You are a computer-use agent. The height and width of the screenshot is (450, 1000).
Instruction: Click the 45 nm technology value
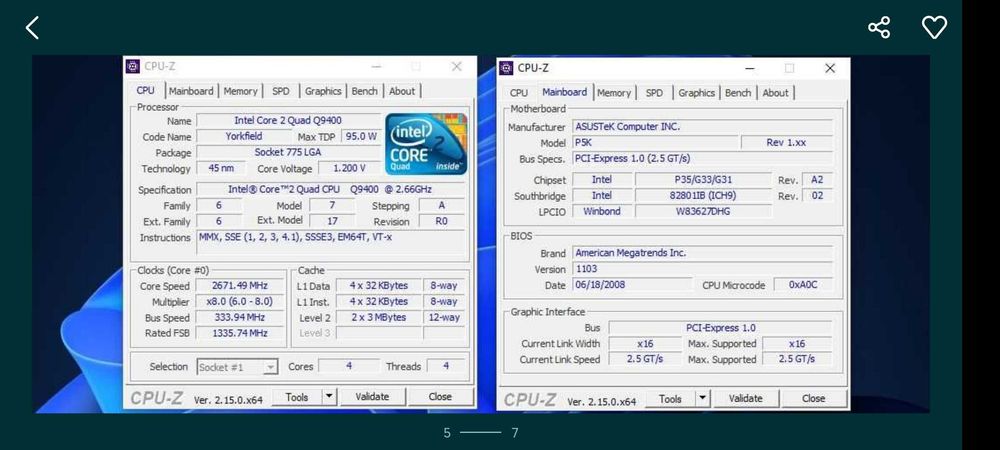[x=221, y=168]
